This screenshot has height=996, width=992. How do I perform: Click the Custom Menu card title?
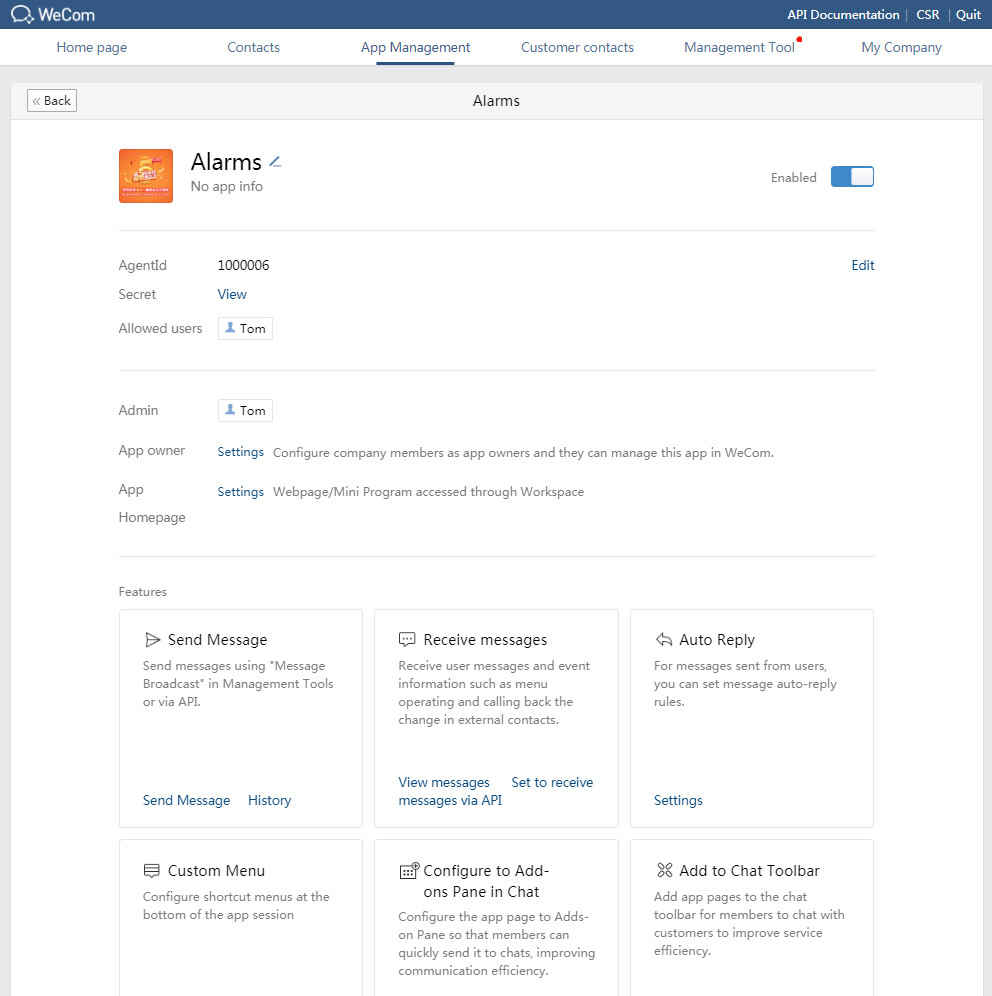[x=216, y=870]
